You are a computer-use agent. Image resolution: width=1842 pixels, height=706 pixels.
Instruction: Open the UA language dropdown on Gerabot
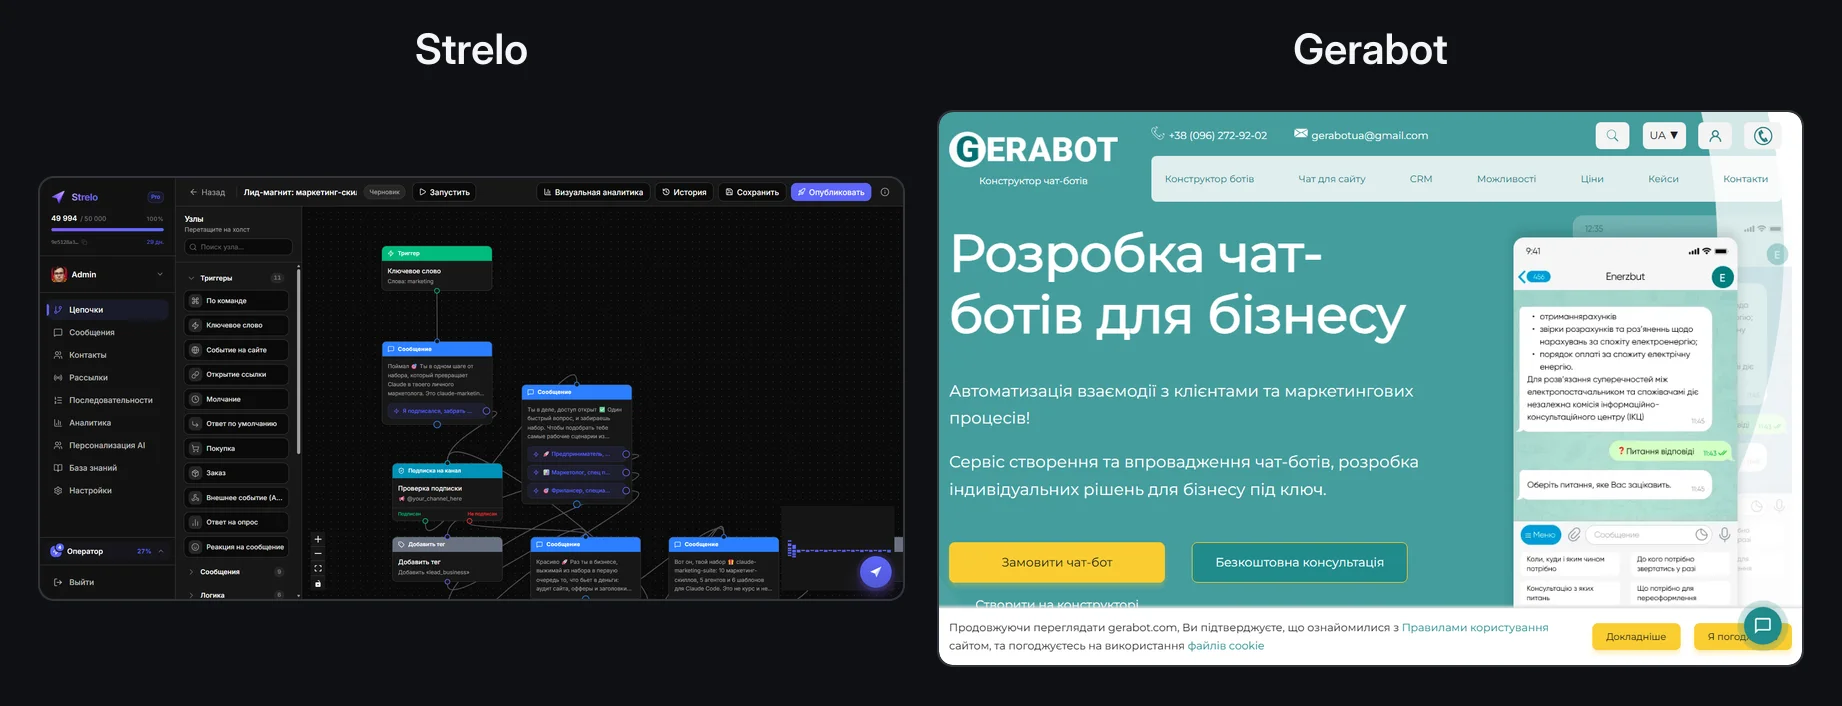click(x=1664, y=135)
